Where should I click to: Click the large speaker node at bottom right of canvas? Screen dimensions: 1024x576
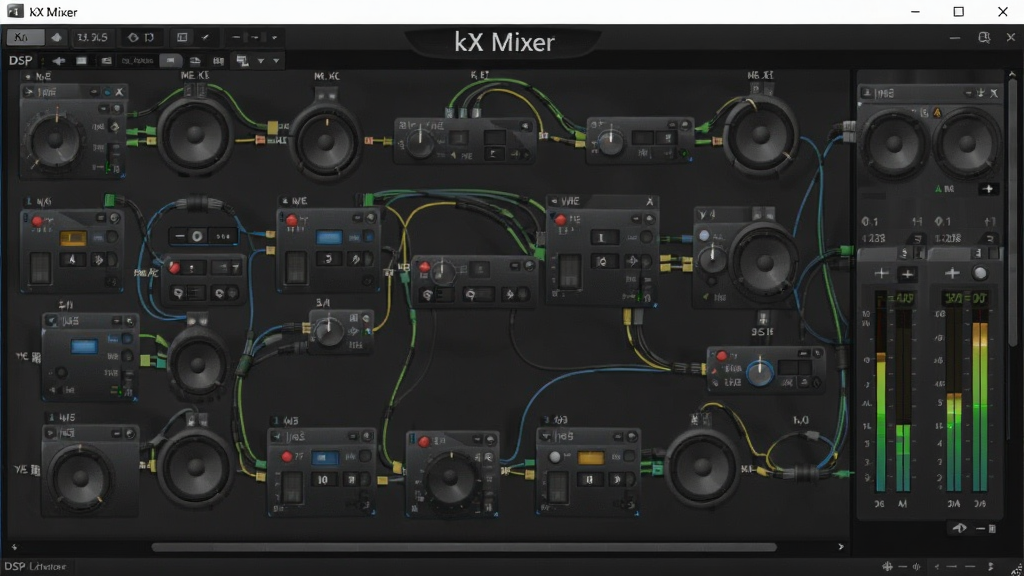[x=702, y=466]
